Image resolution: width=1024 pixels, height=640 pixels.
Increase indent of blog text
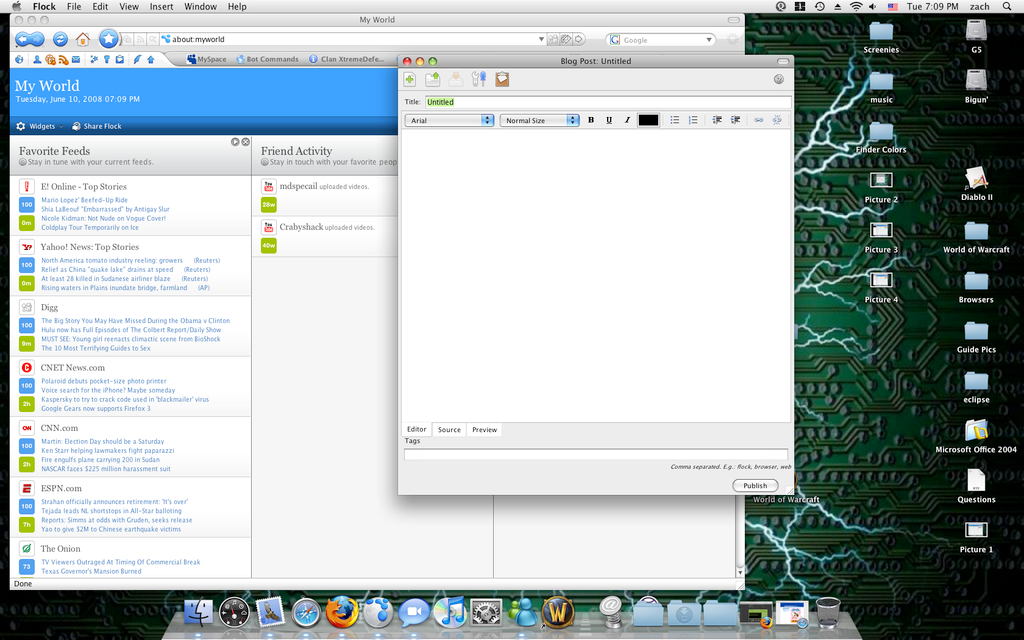(x=735, y=120)
